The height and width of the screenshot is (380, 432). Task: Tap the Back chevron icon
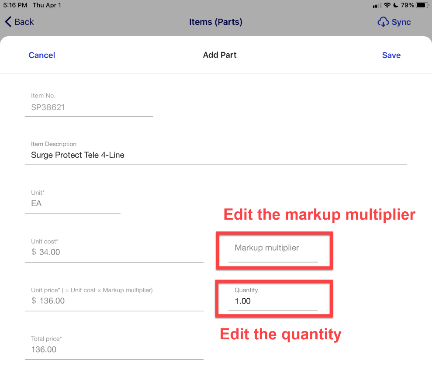tap(8, 22)
